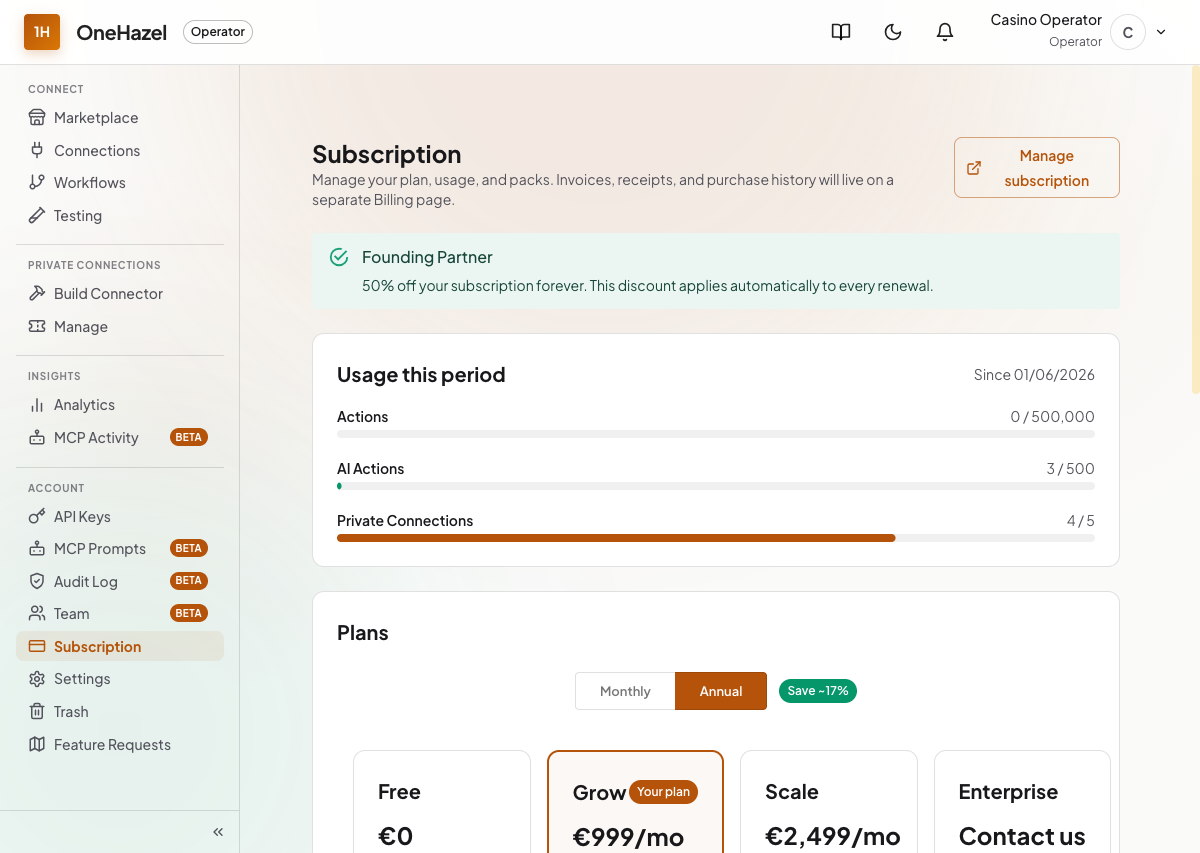
Task: Click the Founding Partner check circle icon
Action: [x=339, y=258]
